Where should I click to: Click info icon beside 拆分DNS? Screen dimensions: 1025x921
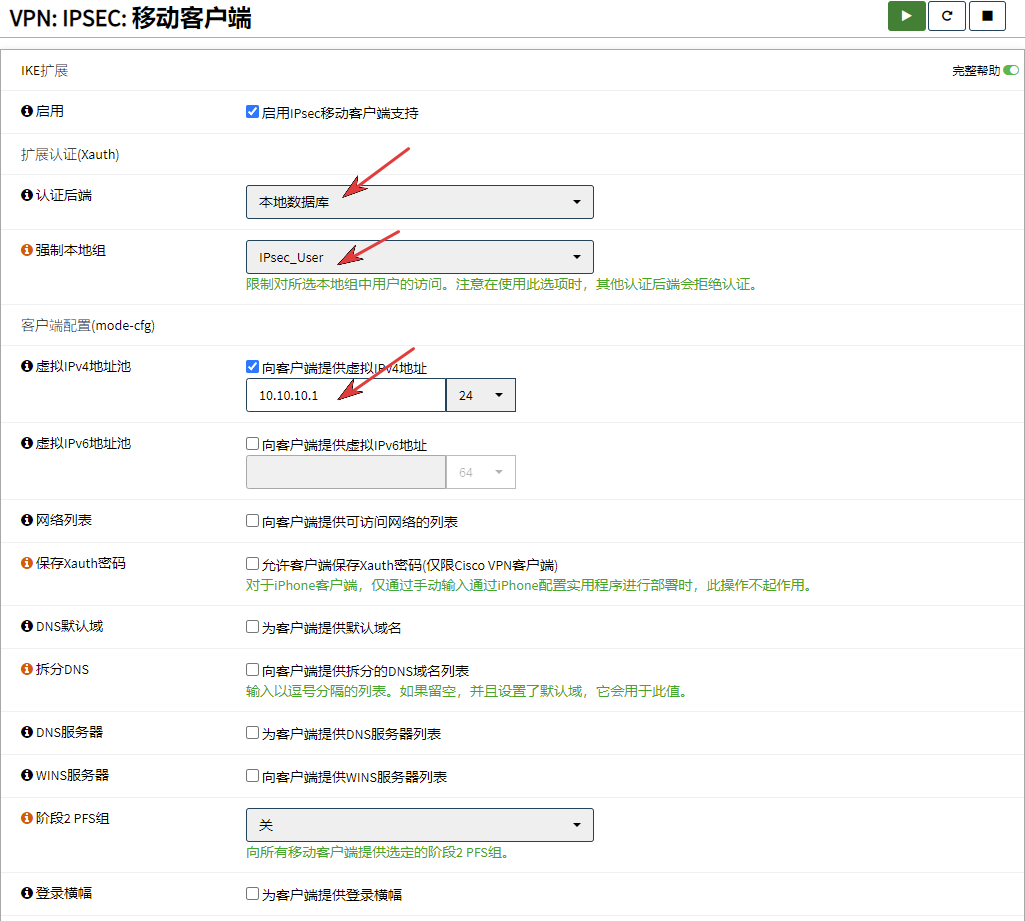27,669
